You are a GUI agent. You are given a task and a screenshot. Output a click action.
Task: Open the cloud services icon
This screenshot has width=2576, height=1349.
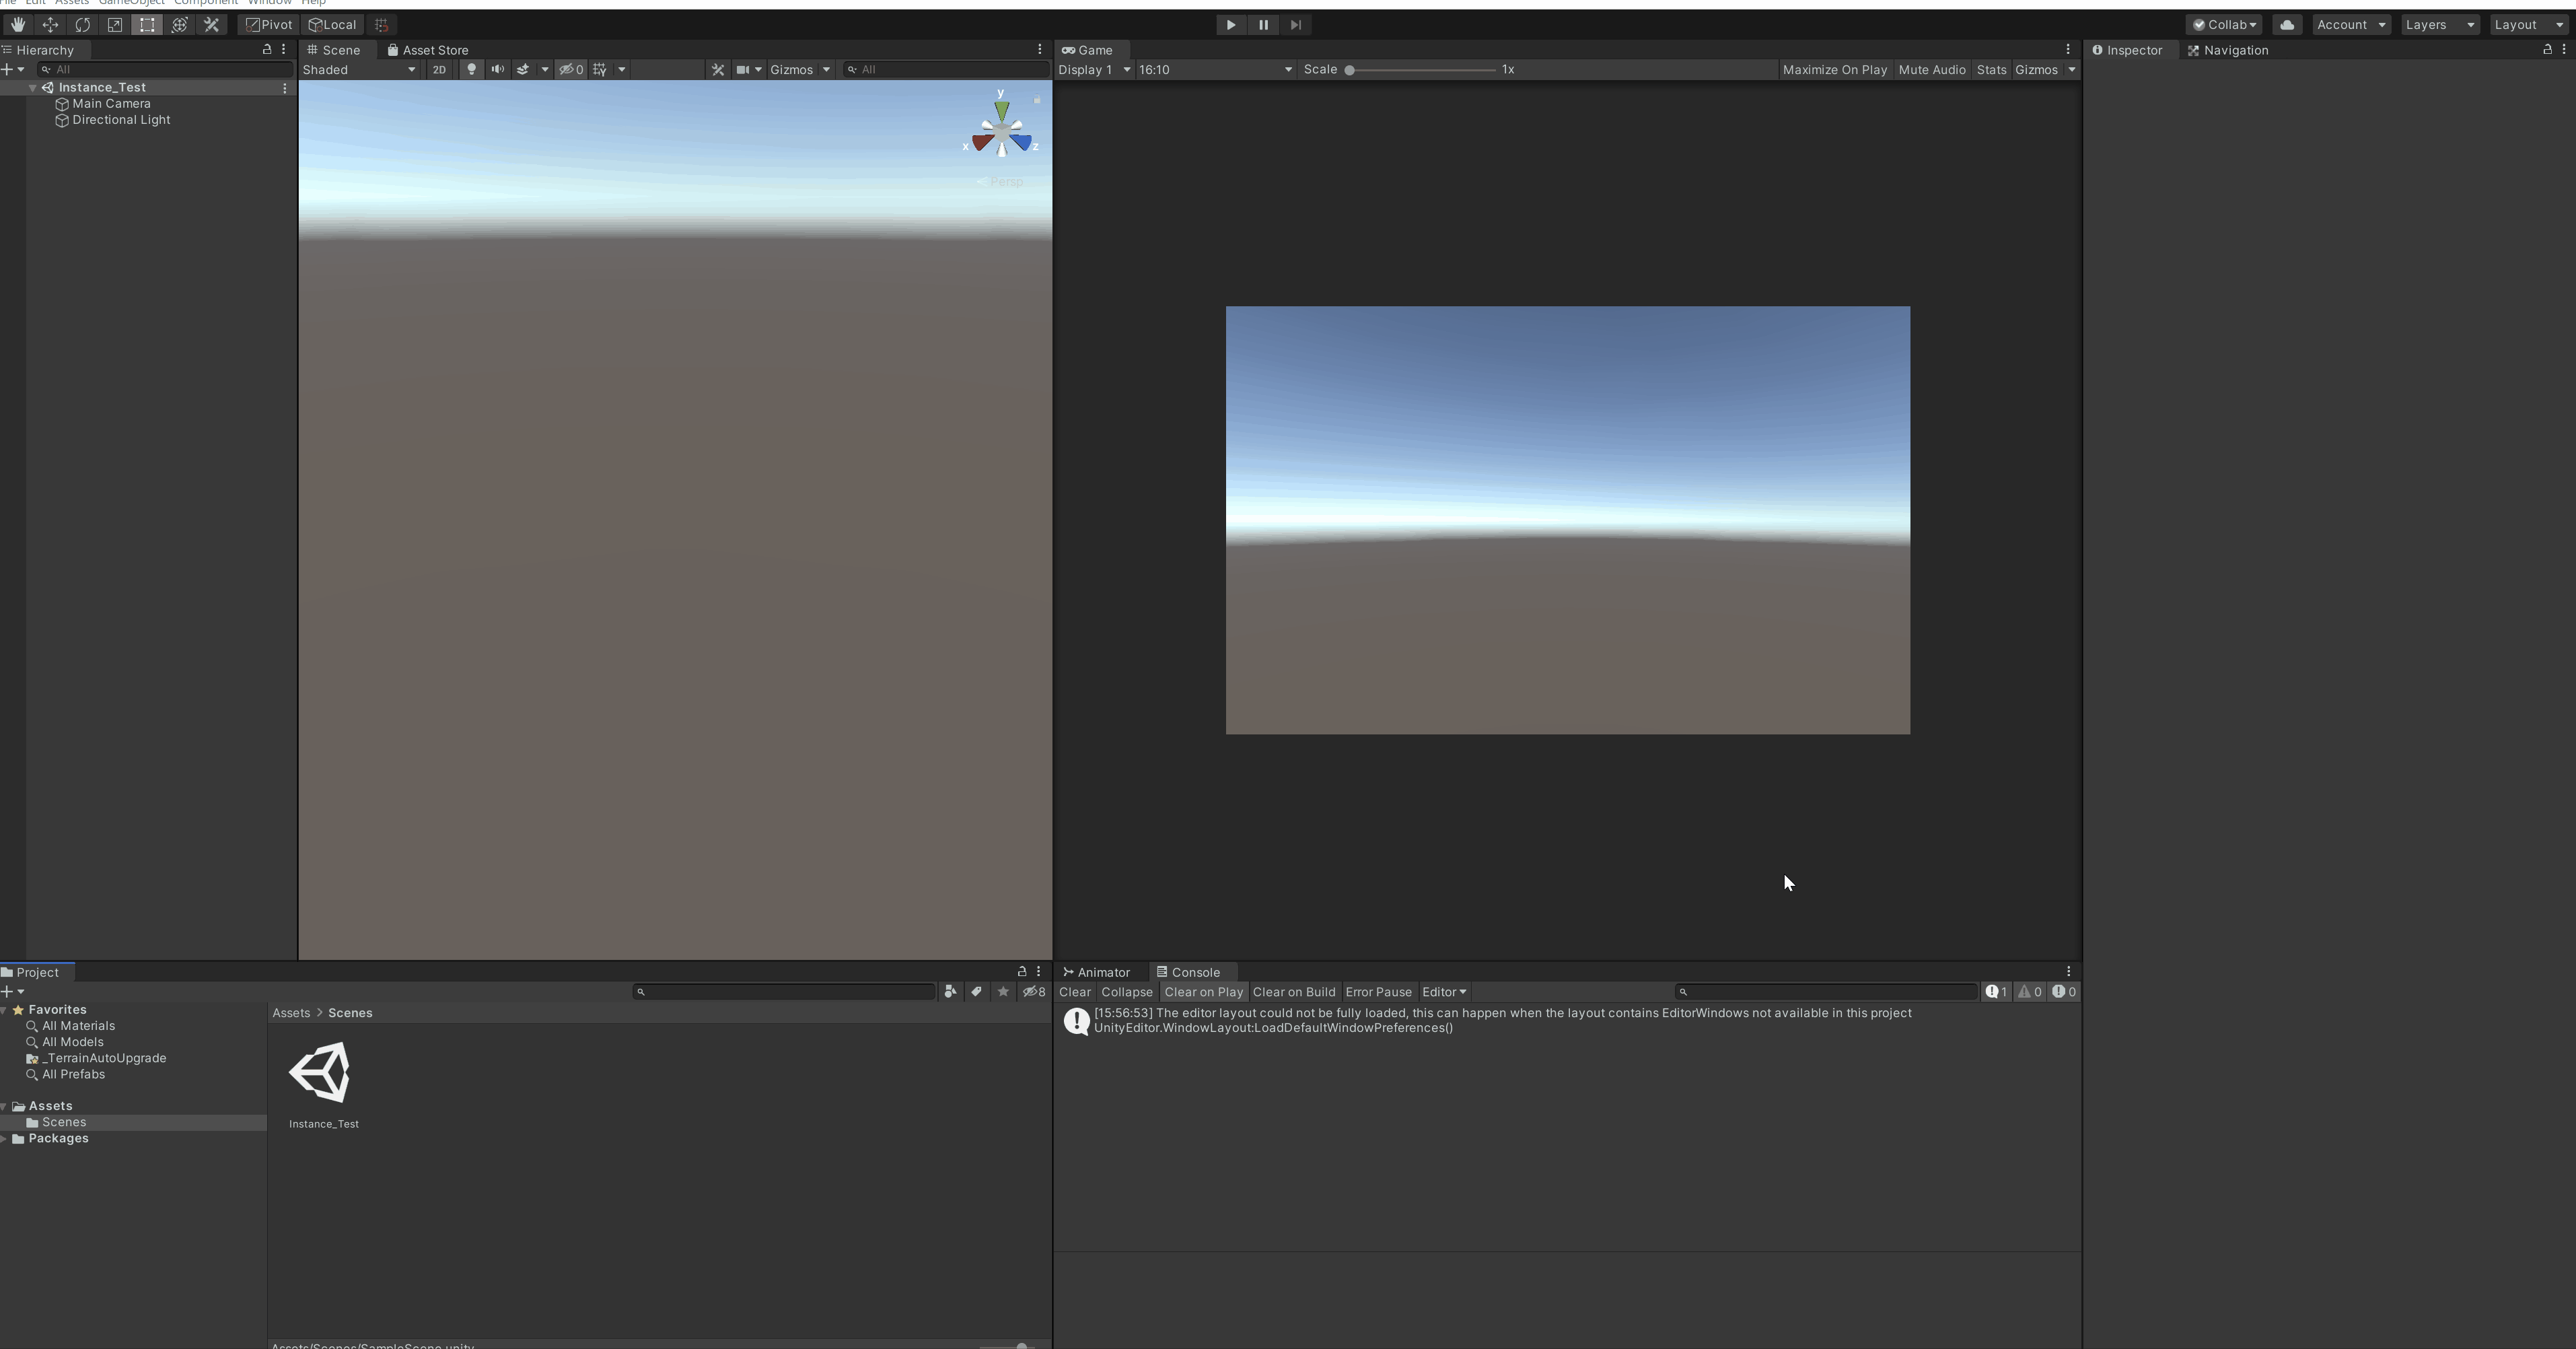click(x=2286, y=25)
